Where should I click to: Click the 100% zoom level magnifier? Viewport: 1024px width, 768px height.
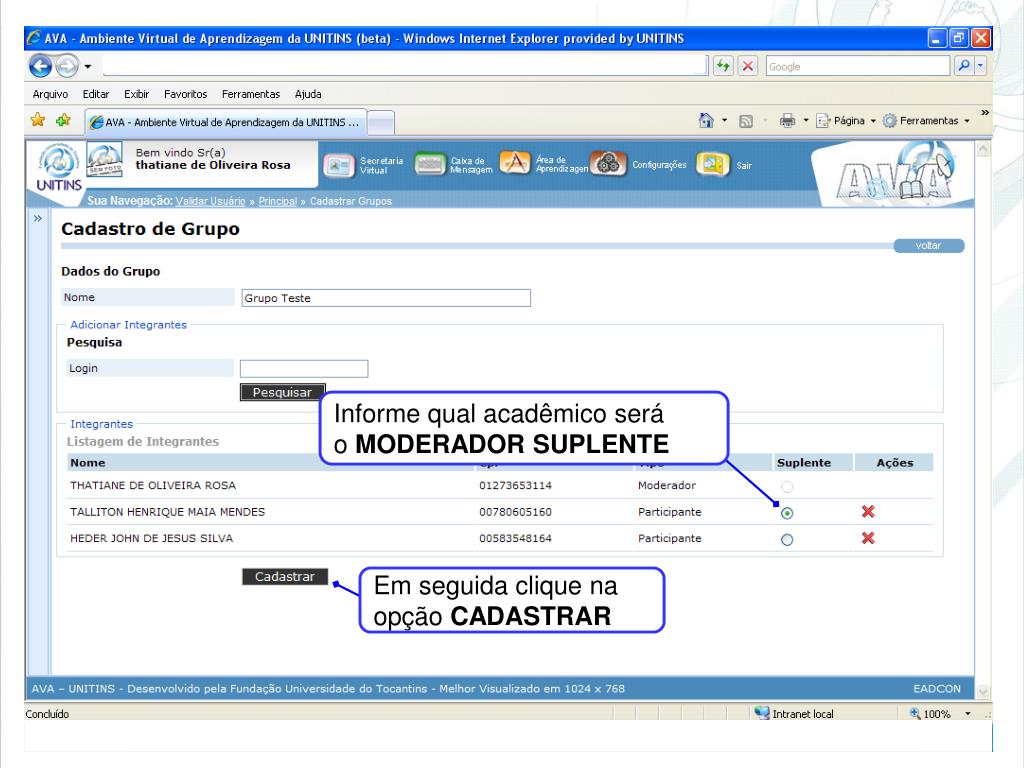[x=916, y=713]
